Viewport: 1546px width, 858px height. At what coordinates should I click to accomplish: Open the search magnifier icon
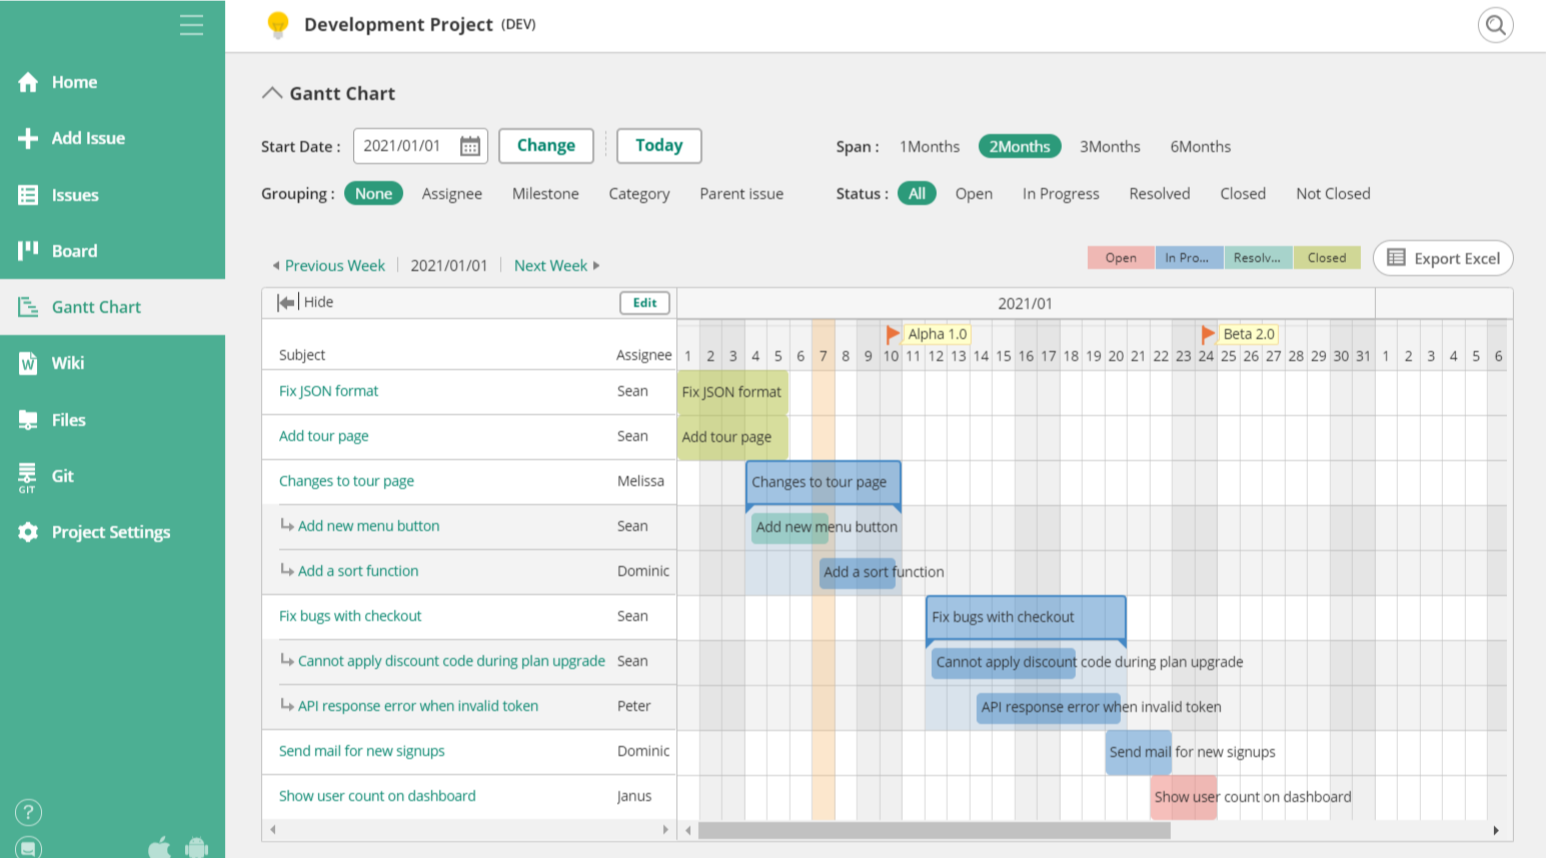click(x=1495, y=25)
